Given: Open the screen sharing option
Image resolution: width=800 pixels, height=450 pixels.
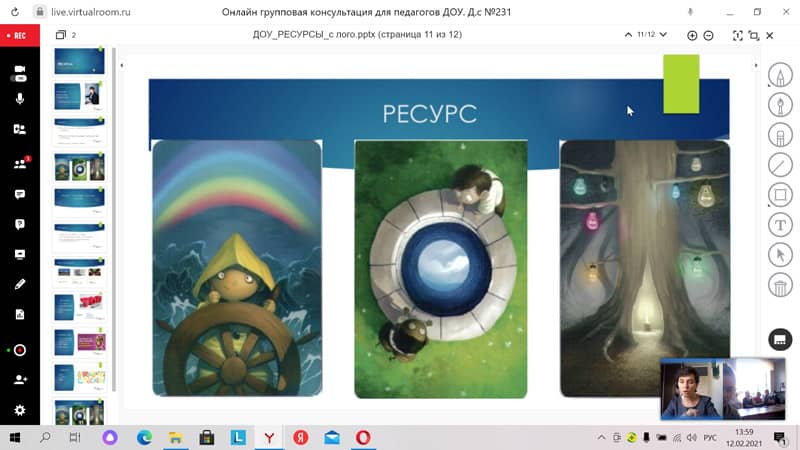Looking at the screenshot, I should pyautogui.click(x=19, y=255).
